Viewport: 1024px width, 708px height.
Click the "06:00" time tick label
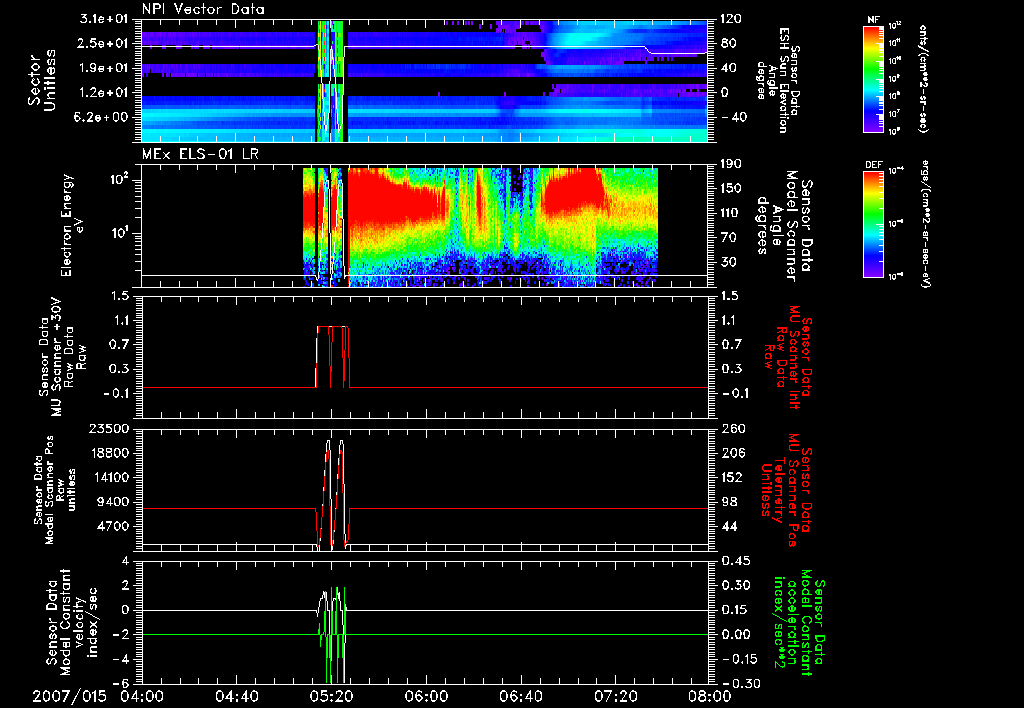click(x=426, y=696)
